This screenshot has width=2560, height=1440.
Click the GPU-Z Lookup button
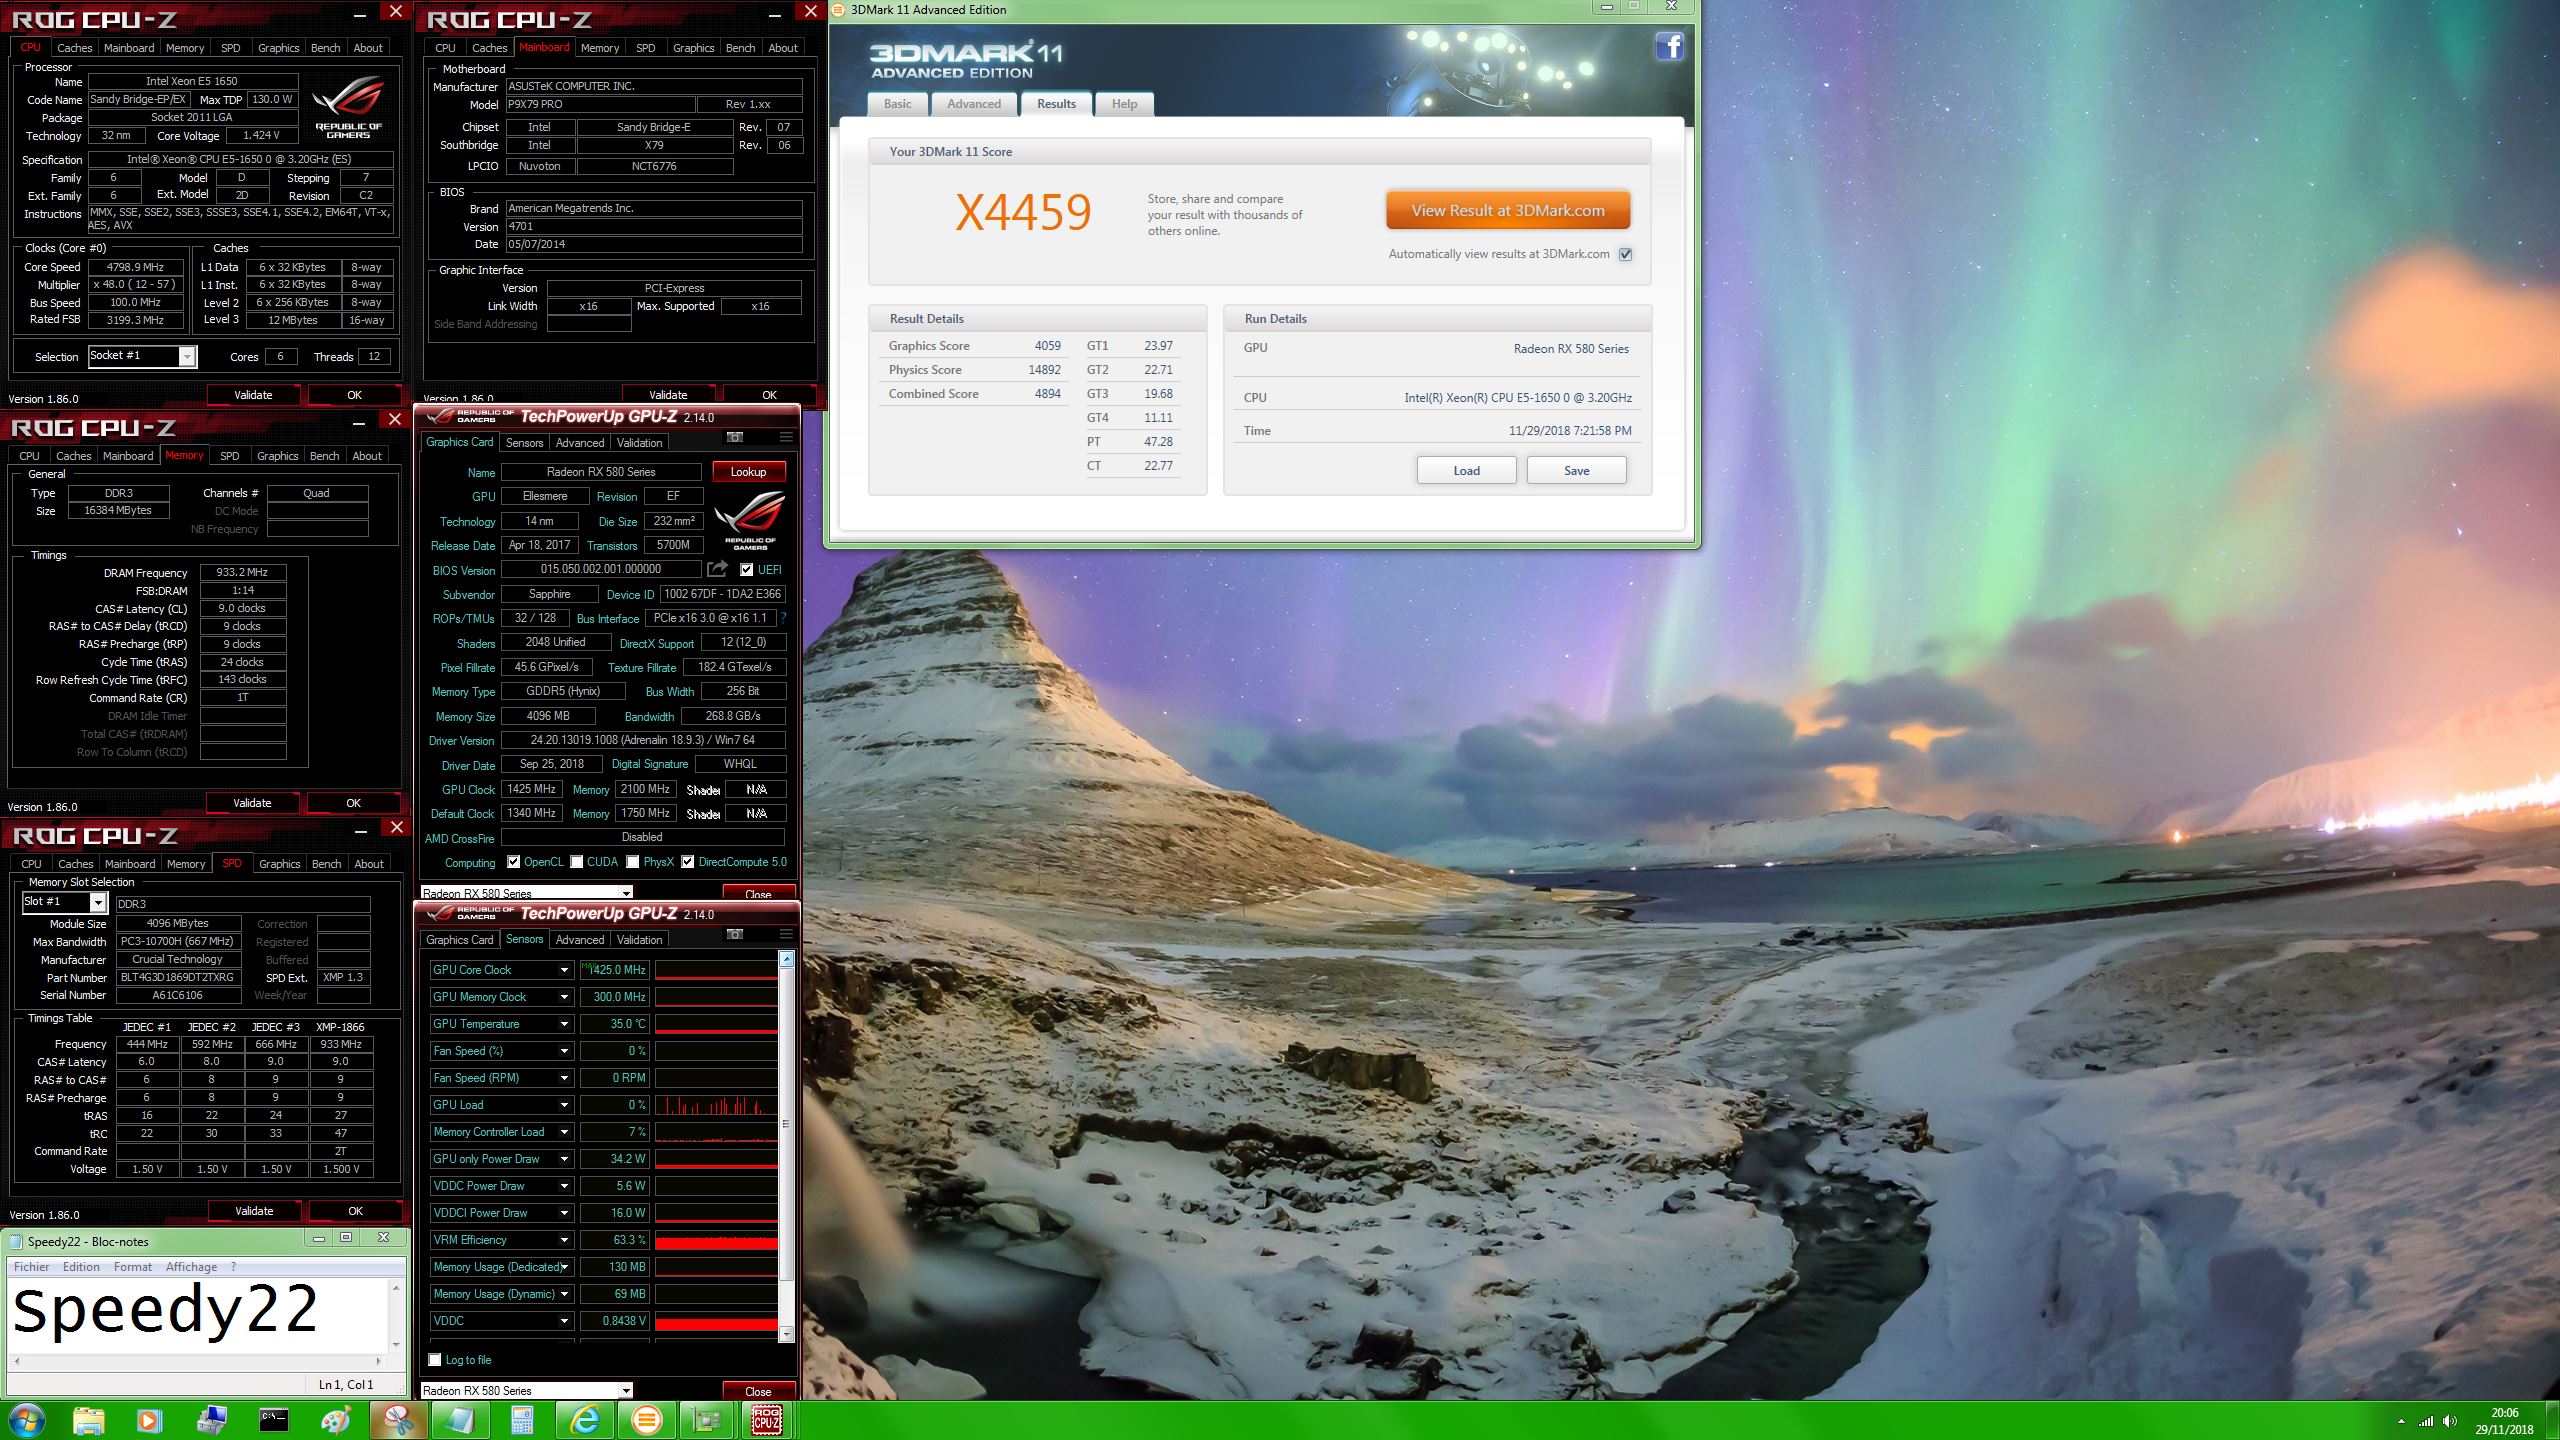[x=748, y=472]
